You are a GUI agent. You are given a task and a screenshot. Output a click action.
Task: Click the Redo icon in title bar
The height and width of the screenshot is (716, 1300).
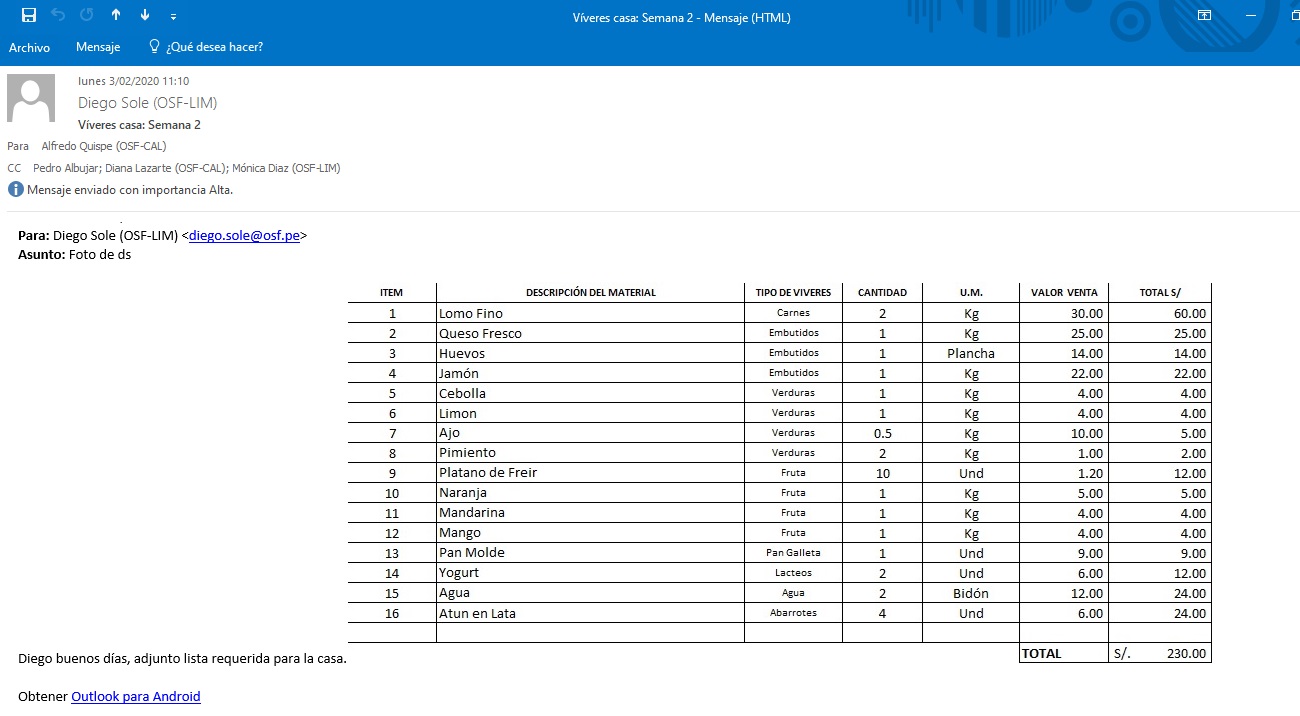(x=86, y=15)
